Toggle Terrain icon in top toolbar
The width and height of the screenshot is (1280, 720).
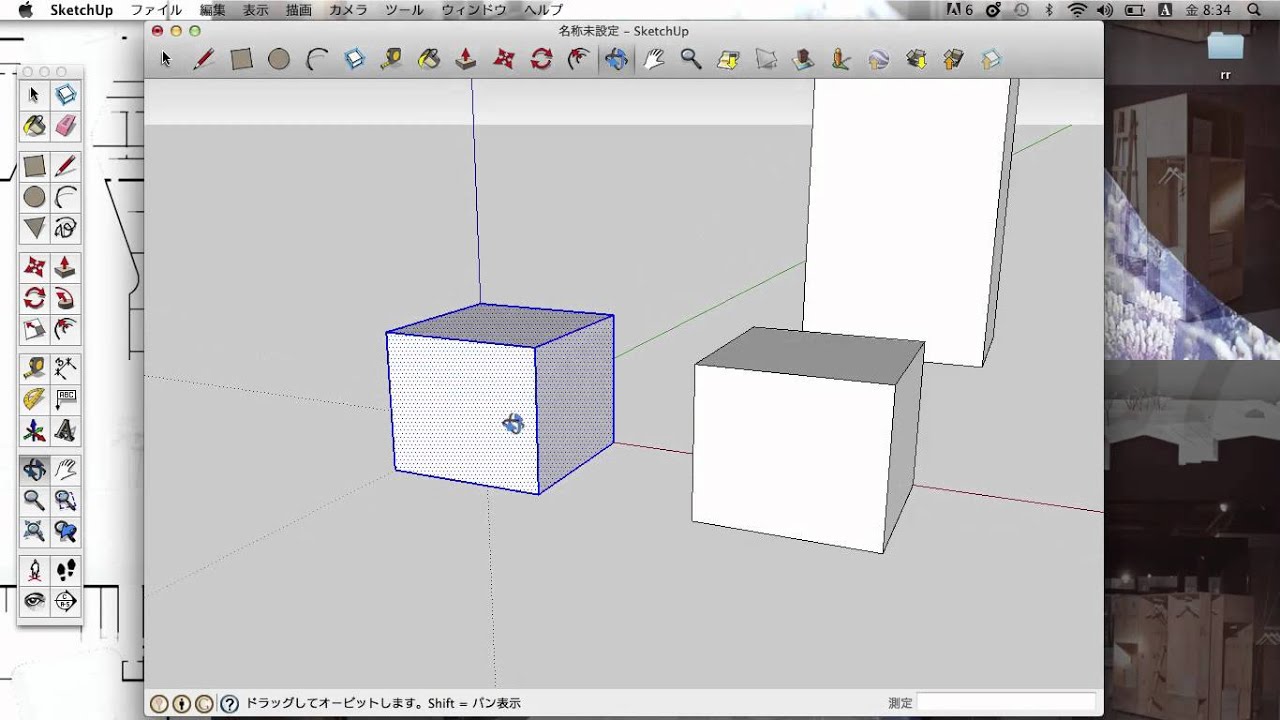[766, 59]
